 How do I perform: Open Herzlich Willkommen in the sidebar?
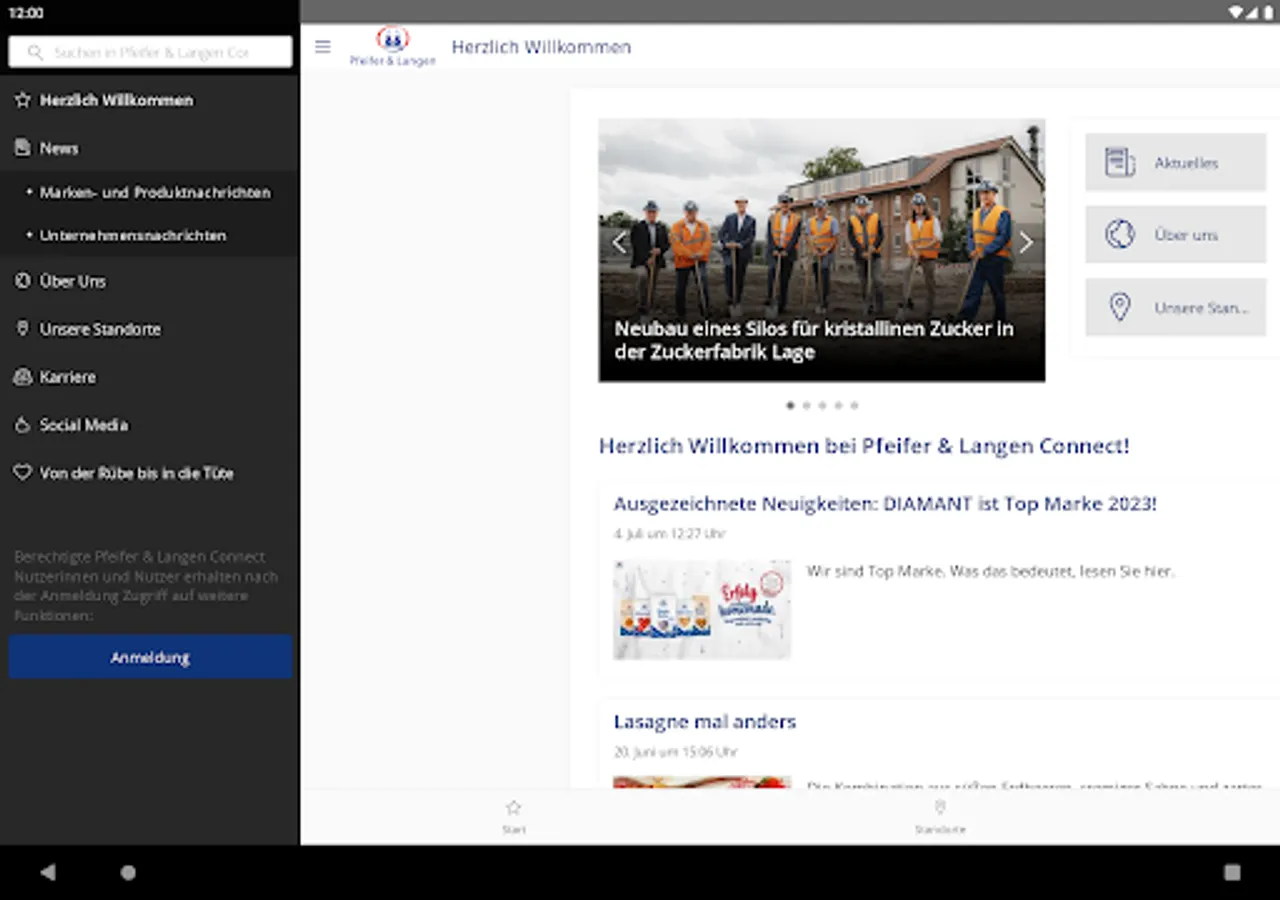[x=150, y=100]
